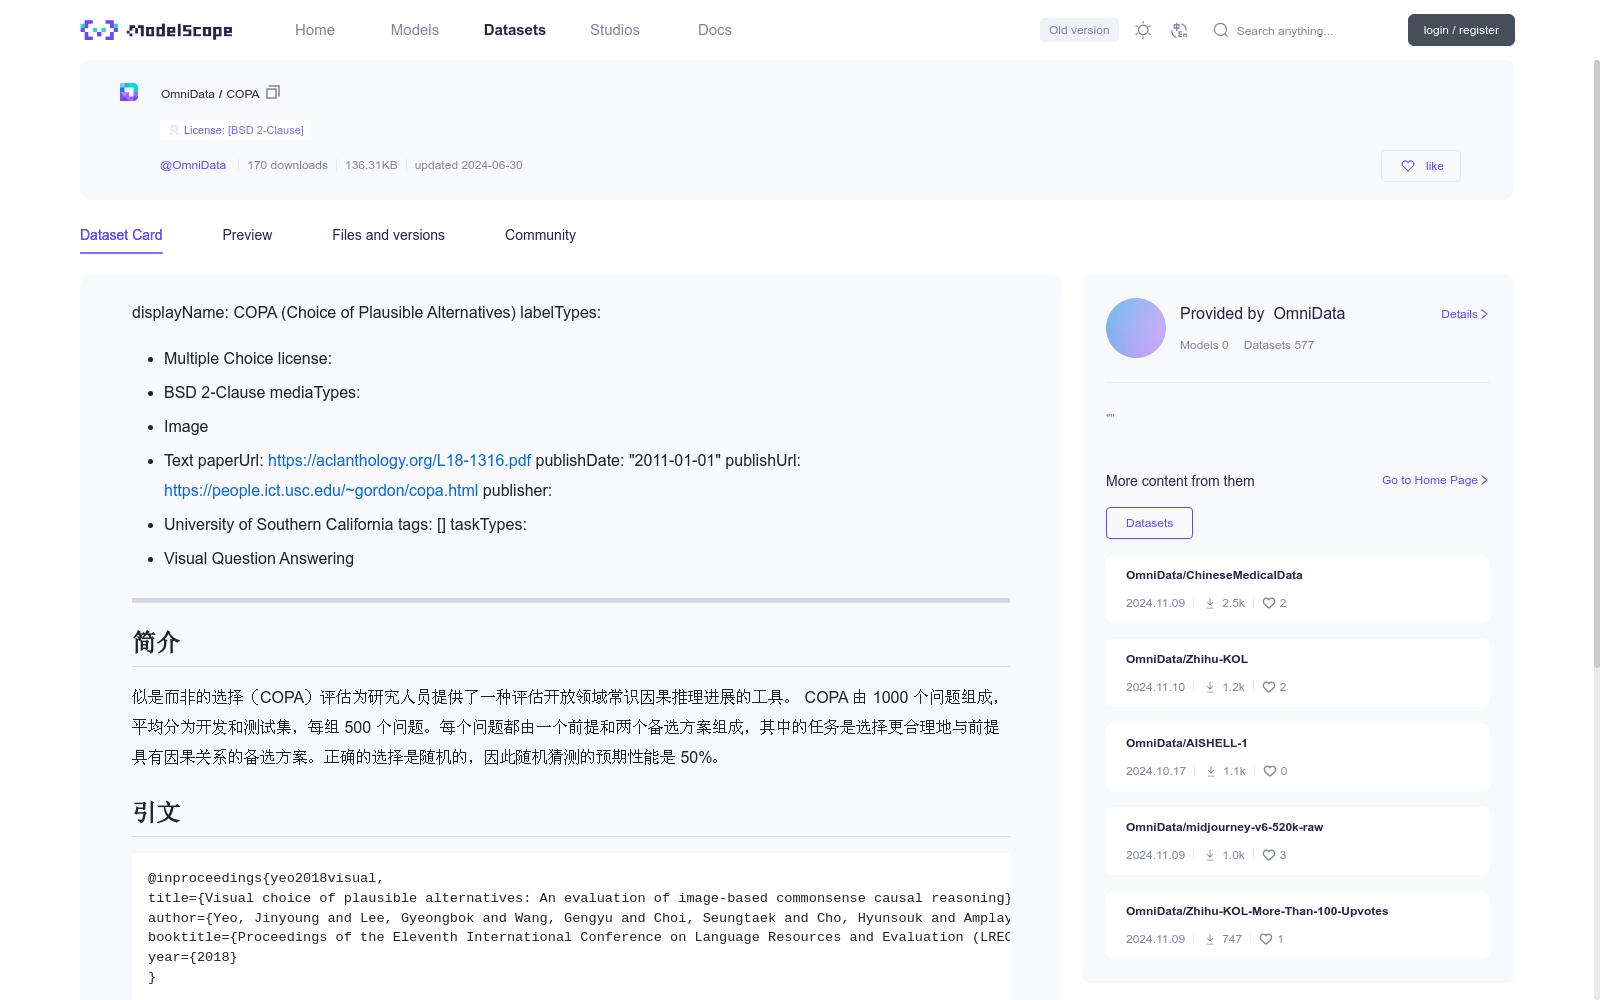
Task: Open the Models nav item
Action: 415,30
